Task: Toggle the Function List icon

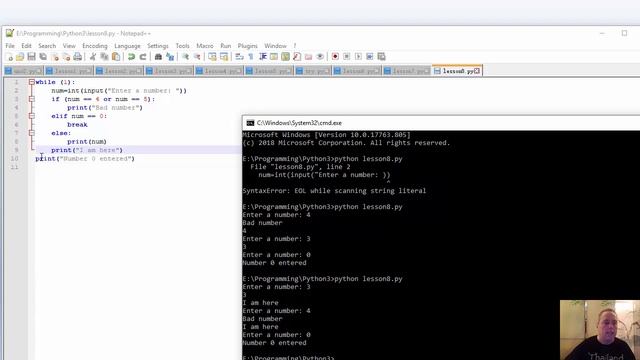Action: pyautogui.click(x=297, y=57)
